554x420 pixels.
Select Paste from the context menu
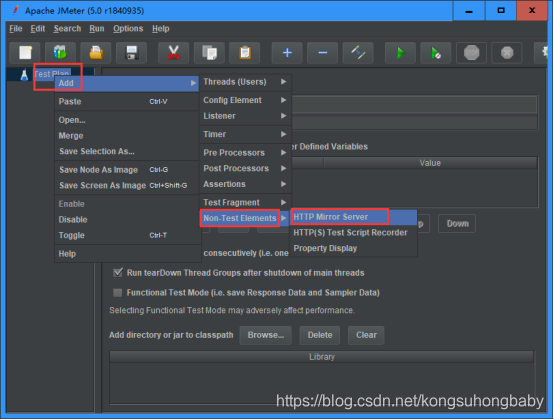pos(127,102)
